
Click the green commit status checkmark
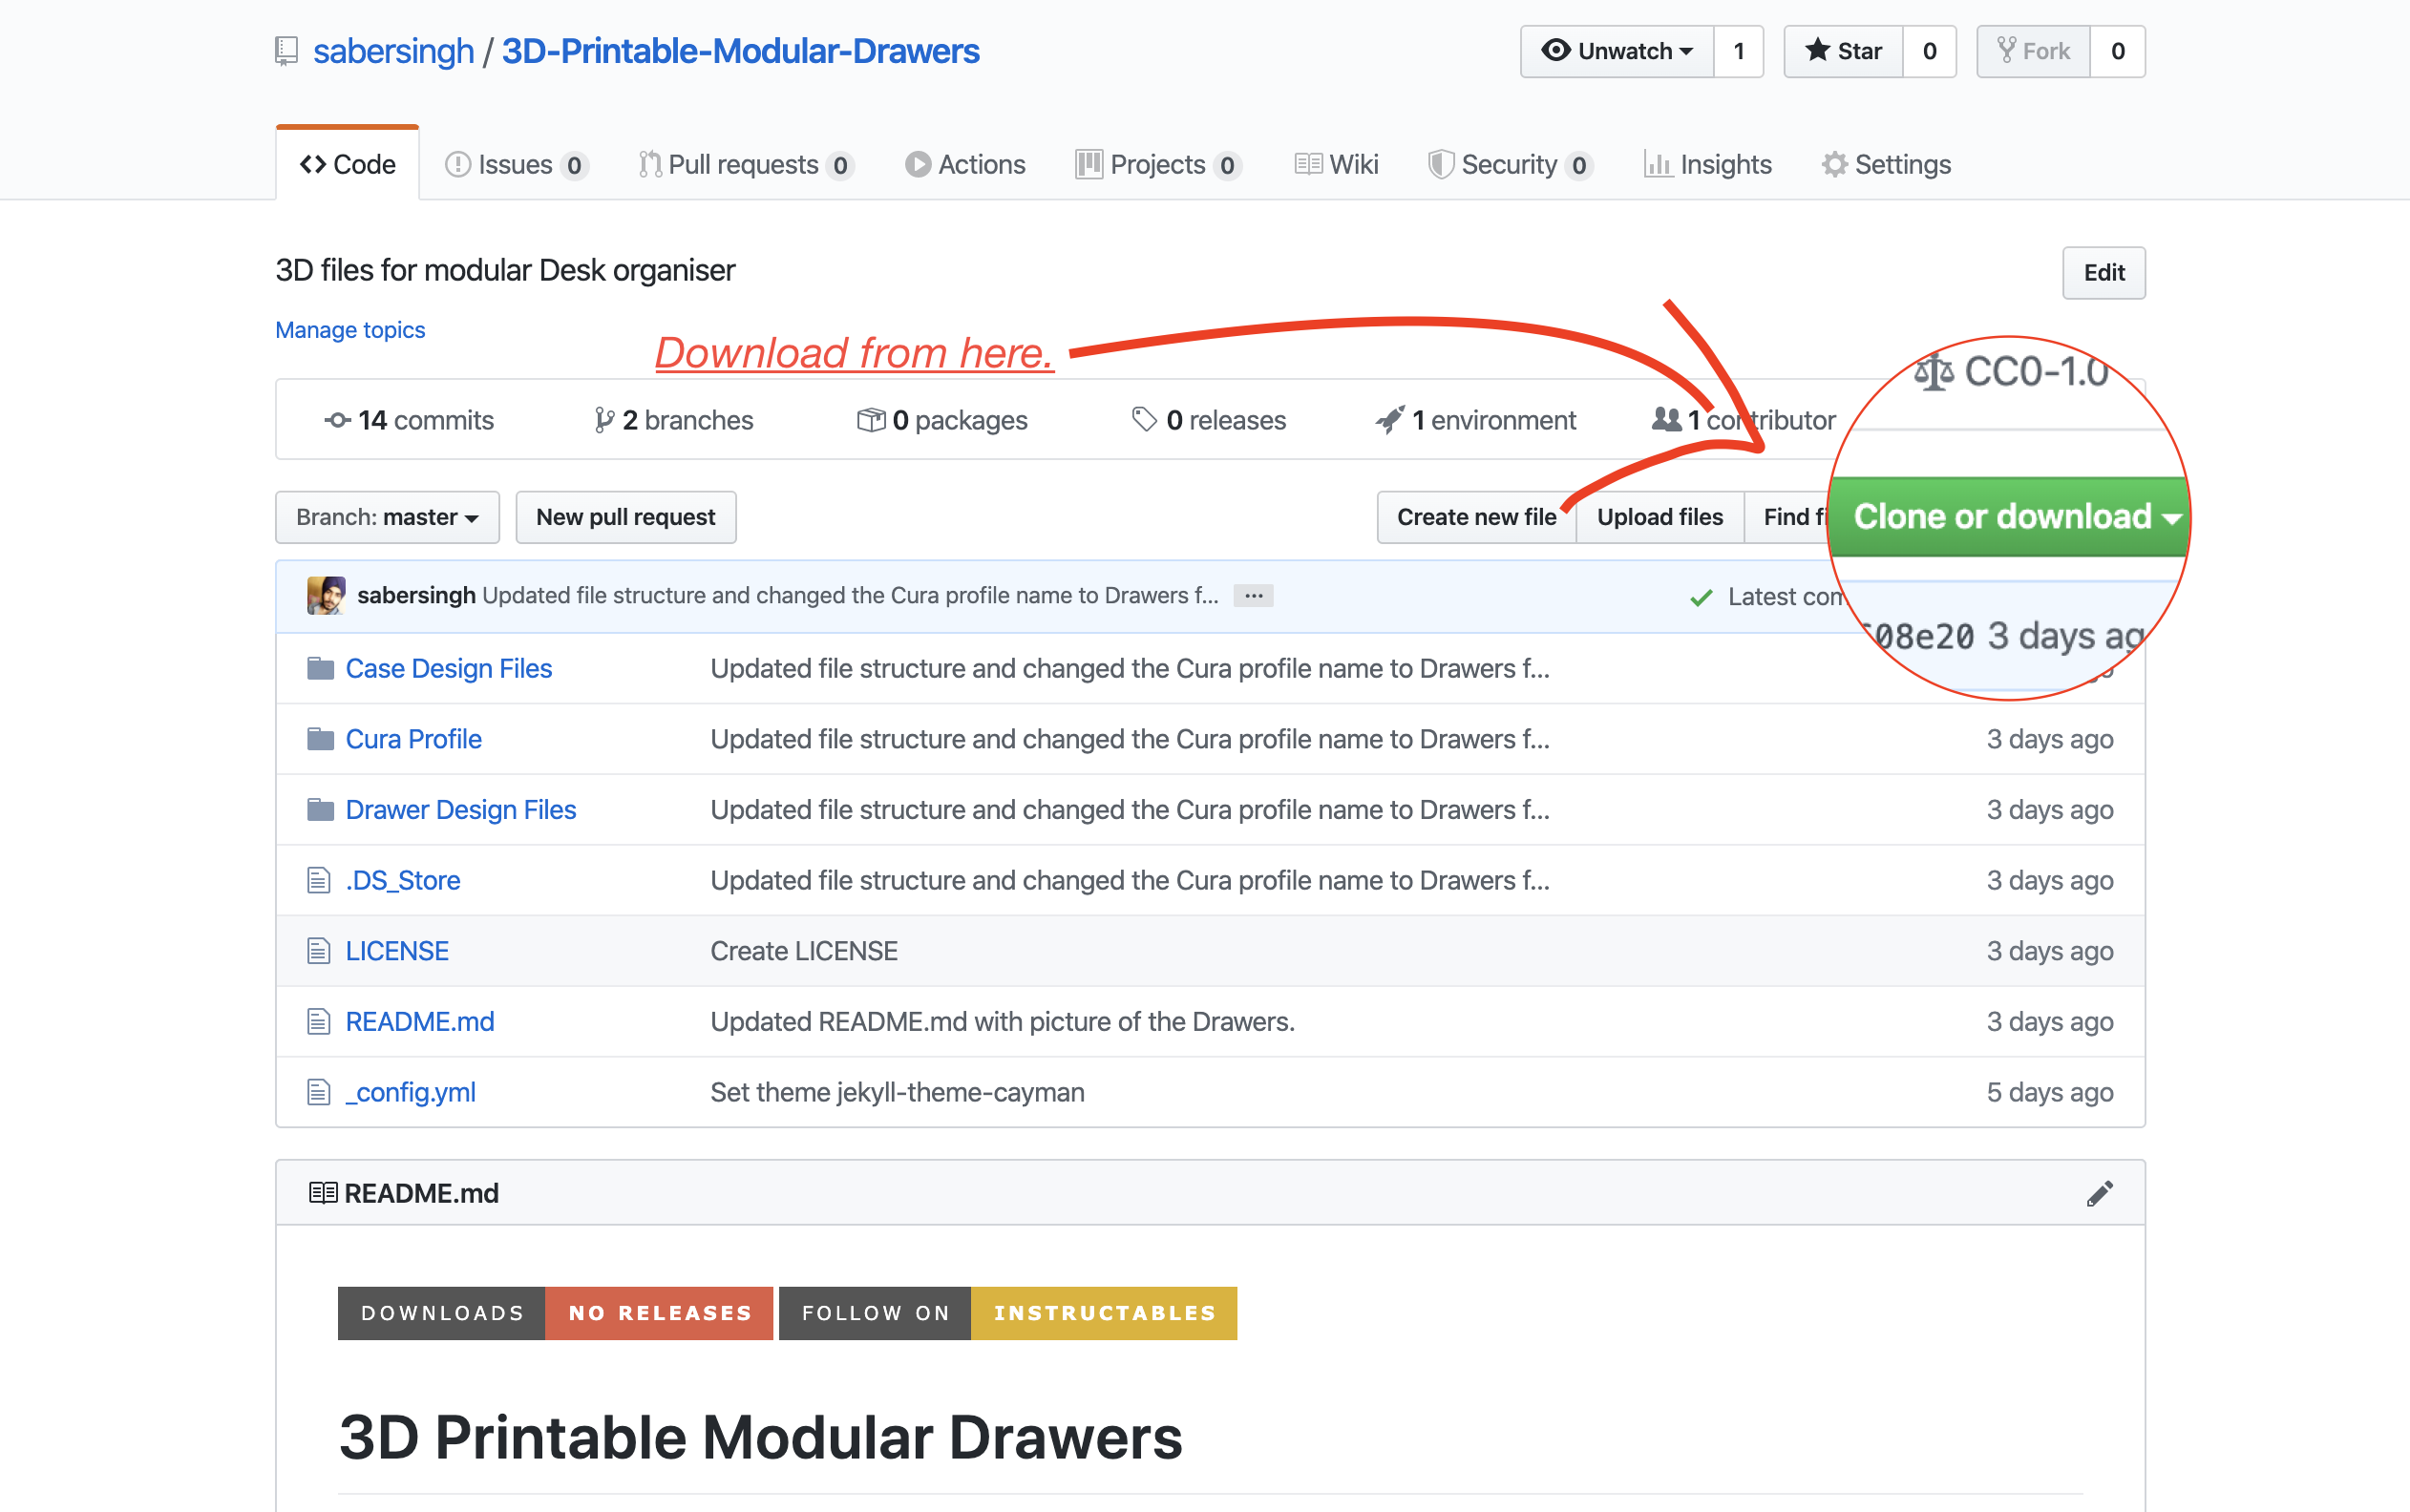point(1701,597)
